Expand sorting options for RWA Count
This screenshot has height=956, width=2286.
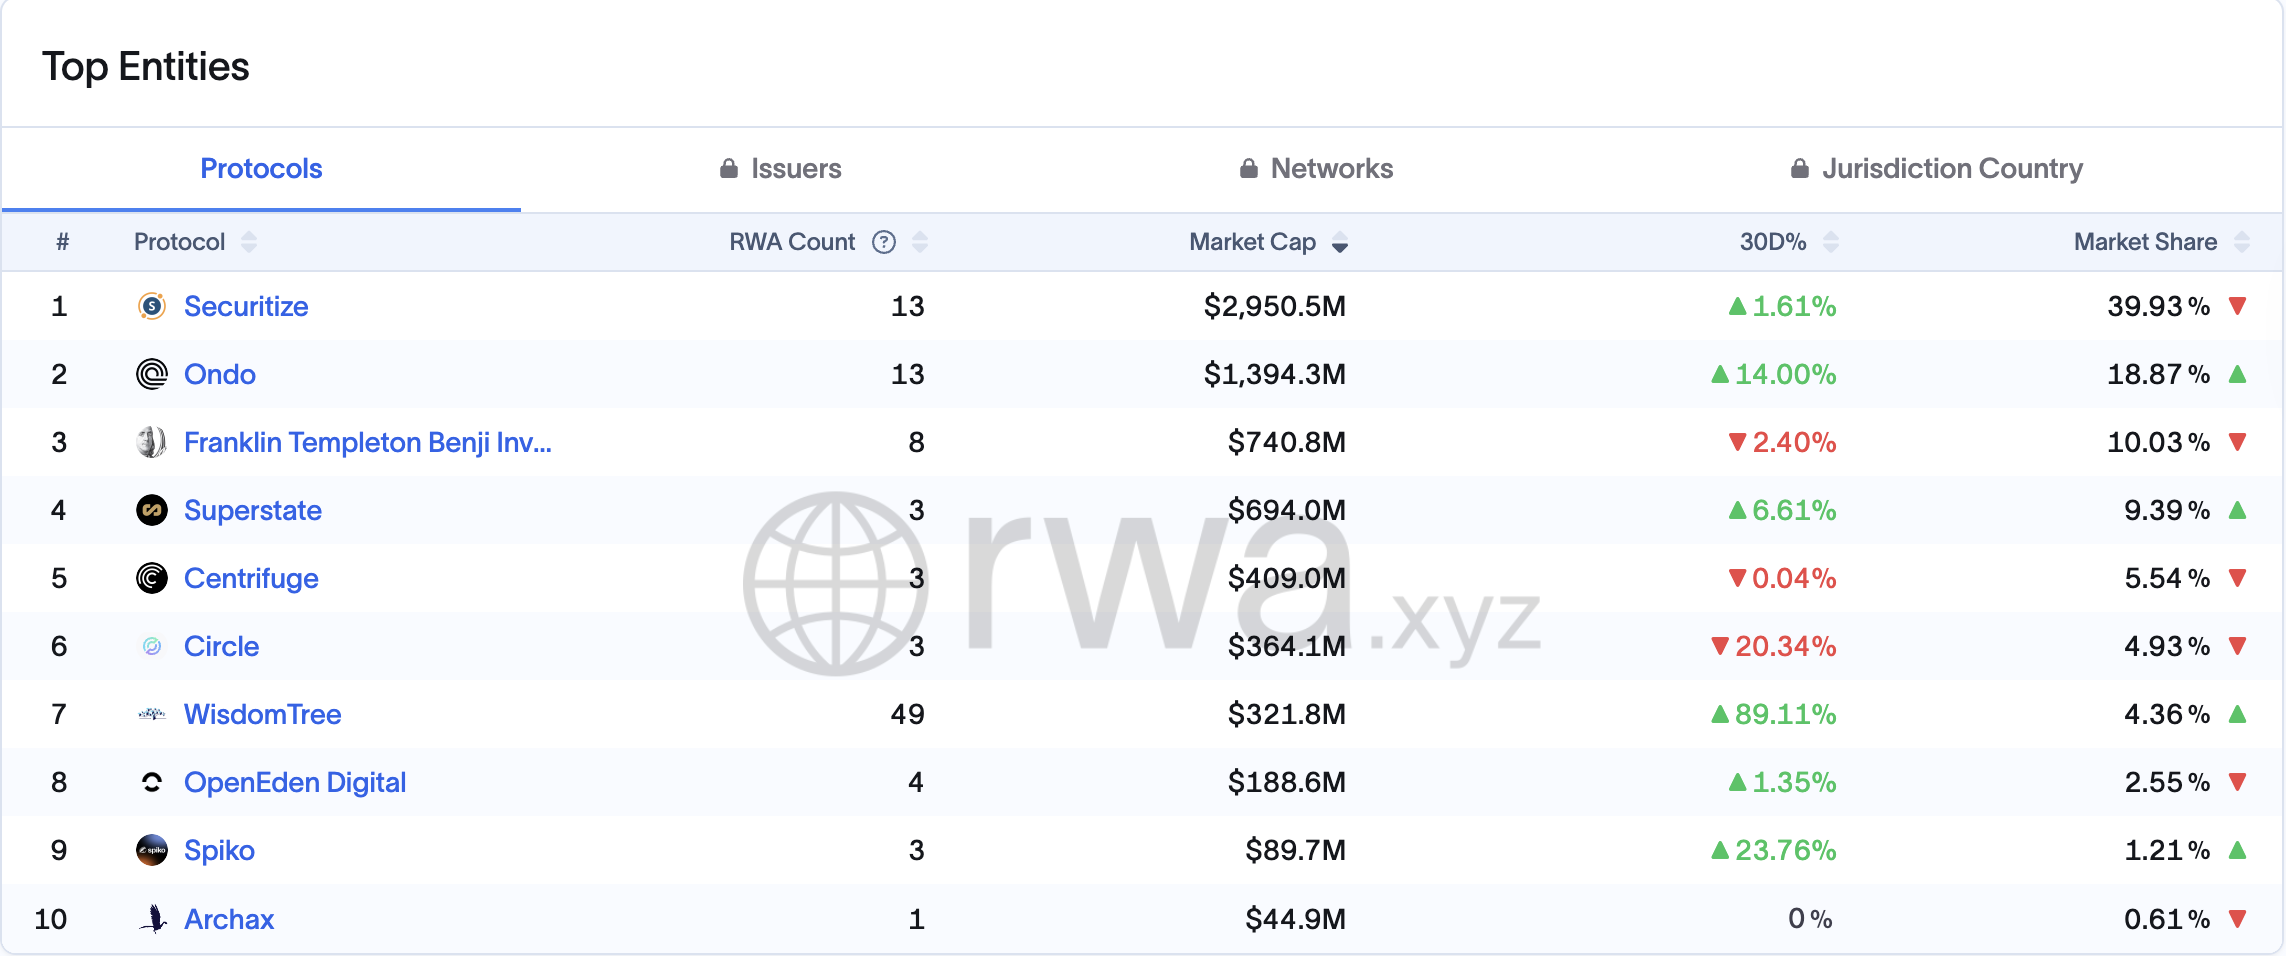pos(920,241)
